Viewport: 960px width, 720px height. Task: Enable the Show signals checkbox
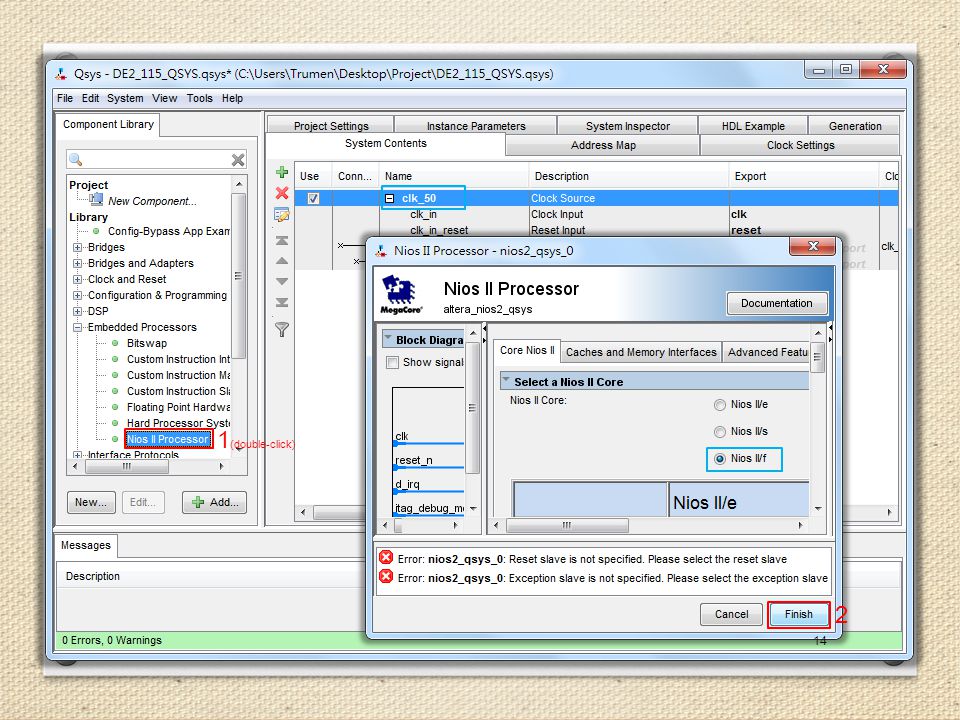click(392, 362)
